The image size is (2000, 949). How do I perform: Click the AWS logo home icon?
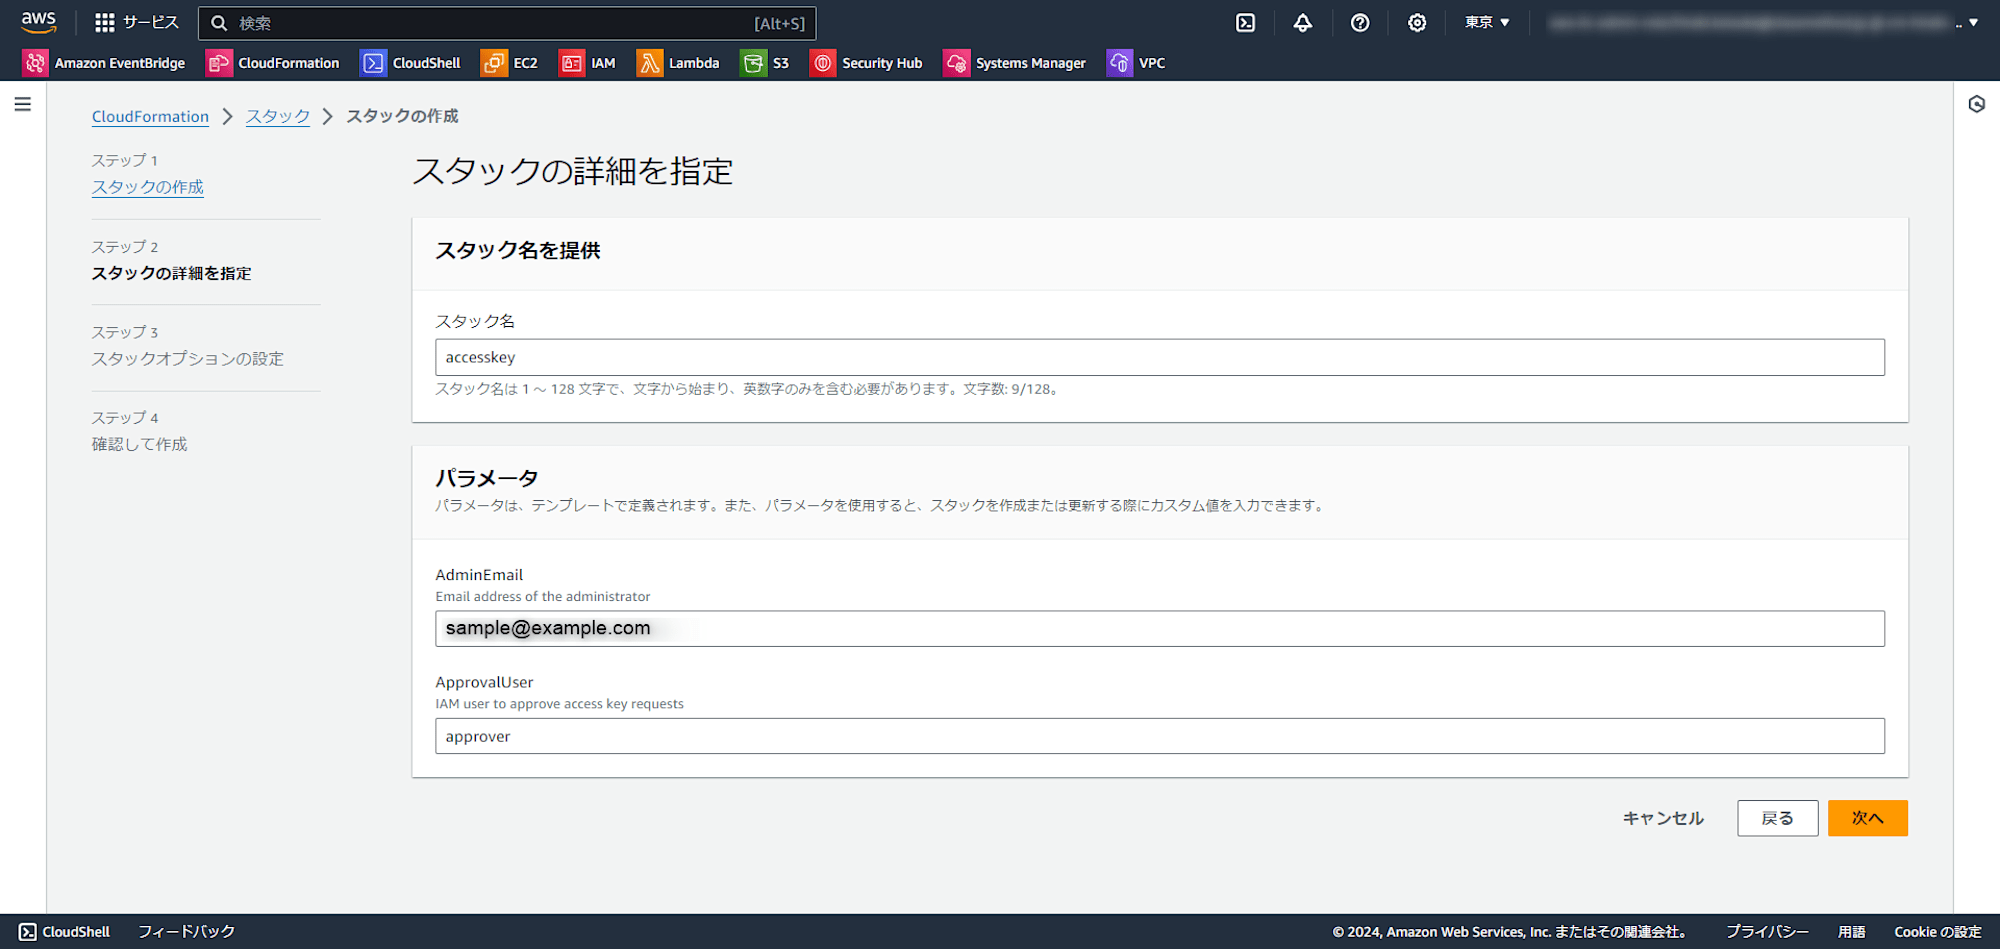click(39, 22)
